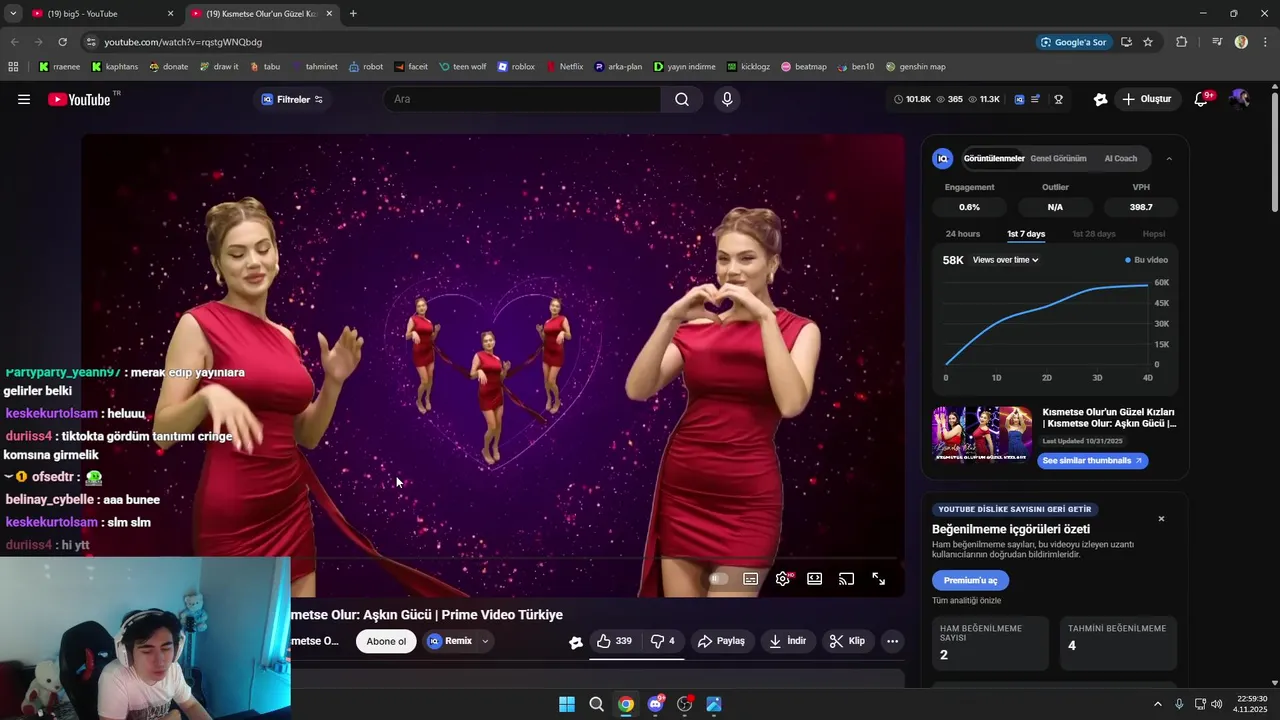Open Chrome tab search dropdown
Viewport: 1280px width, 720px height.
point(13,13)
